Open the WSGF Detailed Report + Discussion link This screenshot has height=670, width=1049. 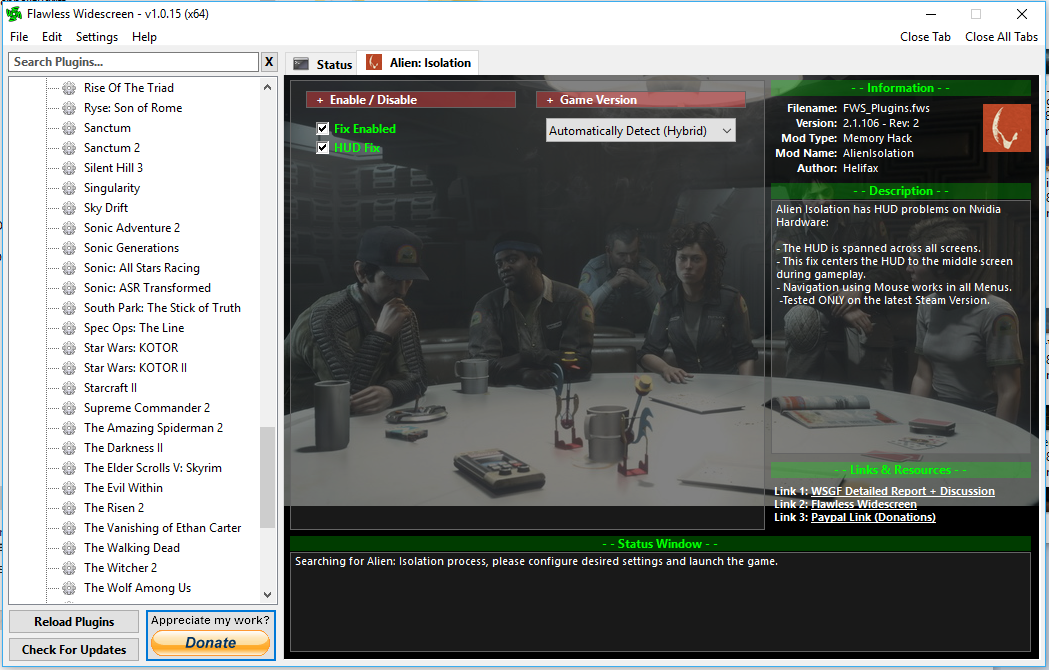902,491
